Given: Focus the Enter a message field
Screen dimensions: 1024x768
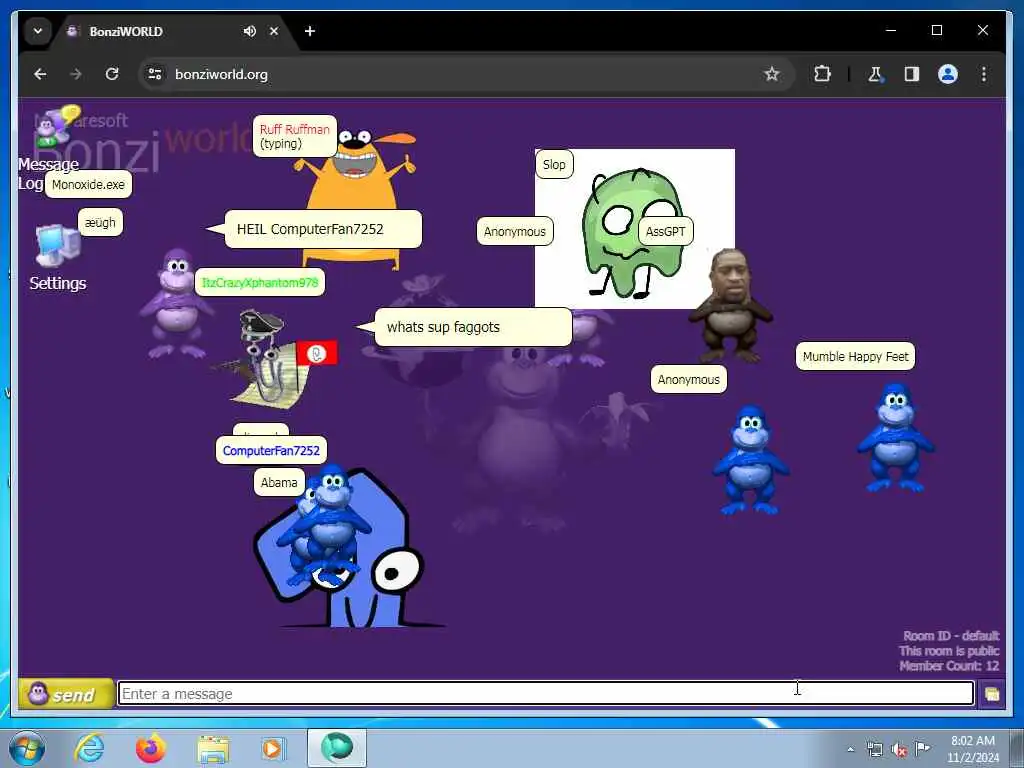Looking at the screenshot, I should 545,694.
